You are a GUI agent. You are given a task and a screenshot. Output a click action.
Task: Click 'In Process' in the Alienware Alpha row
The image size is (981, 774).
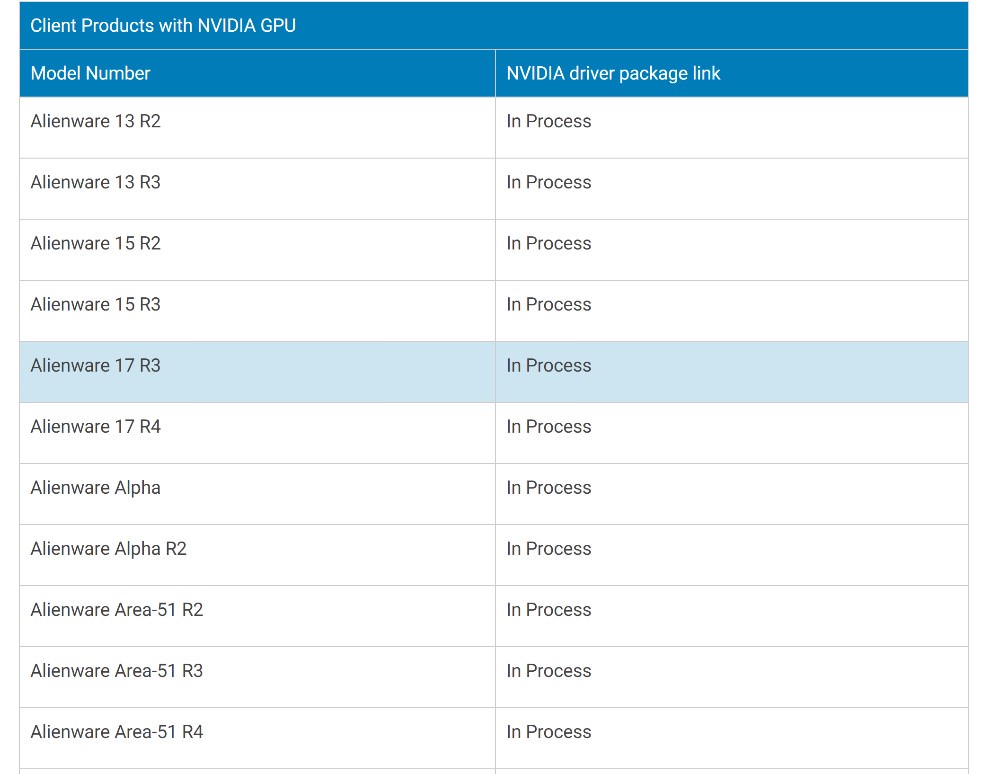pyautogui.click(x=549, y=487)
